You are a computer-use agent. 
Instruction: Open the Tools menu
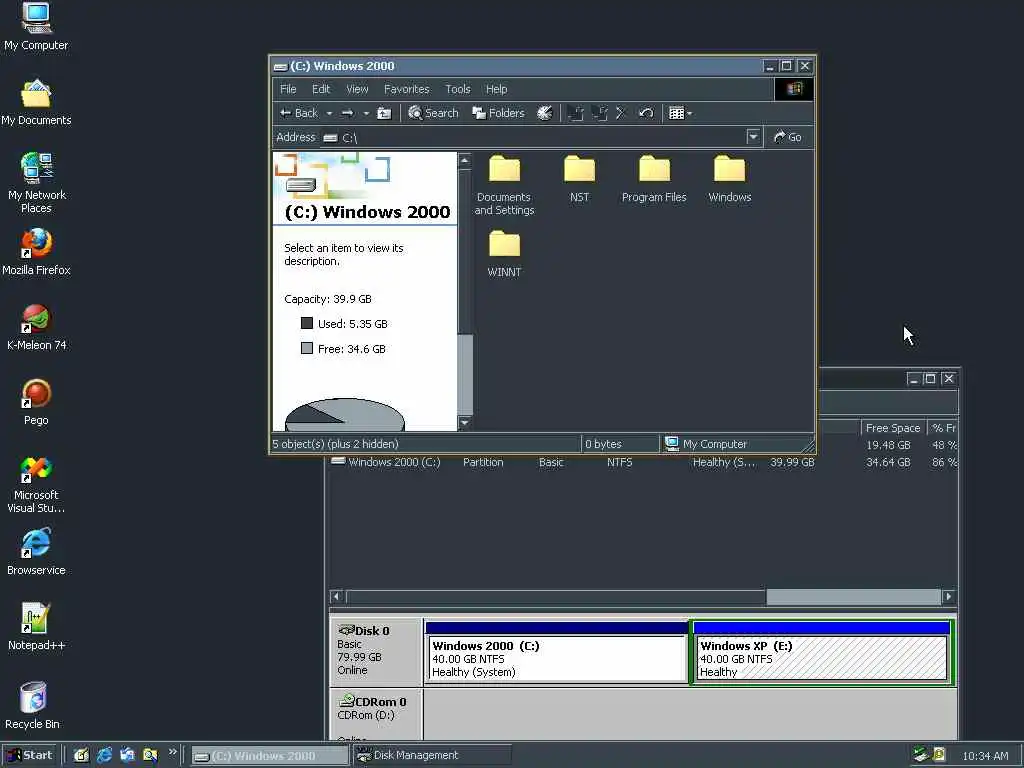tap(458, 89)
